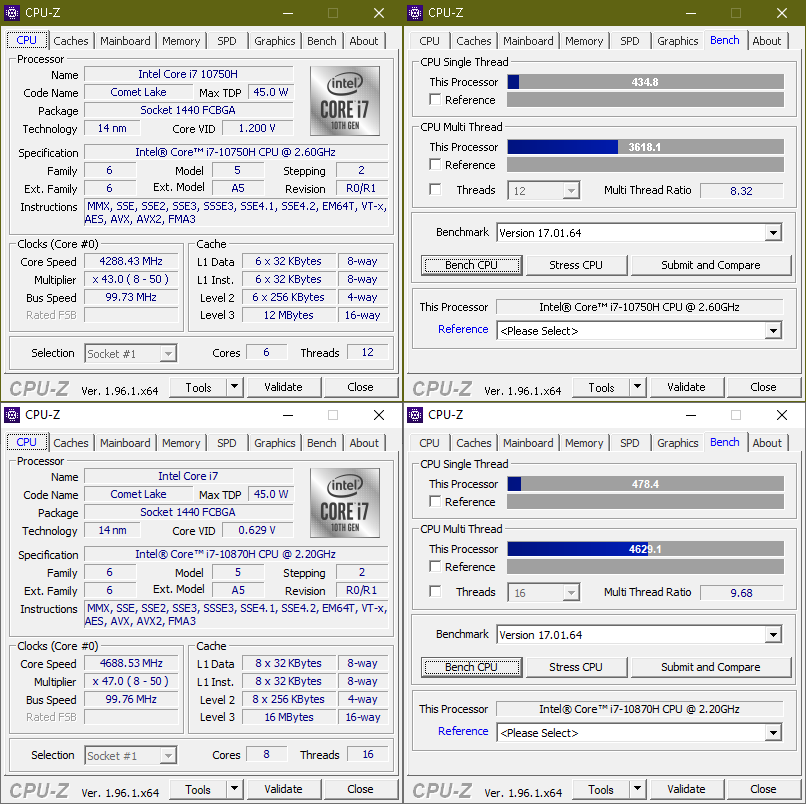Viewport: 806px width, 804px height.
Task: Click Validate in i7-10750H CPU window
Action: (x=284, y=387)
